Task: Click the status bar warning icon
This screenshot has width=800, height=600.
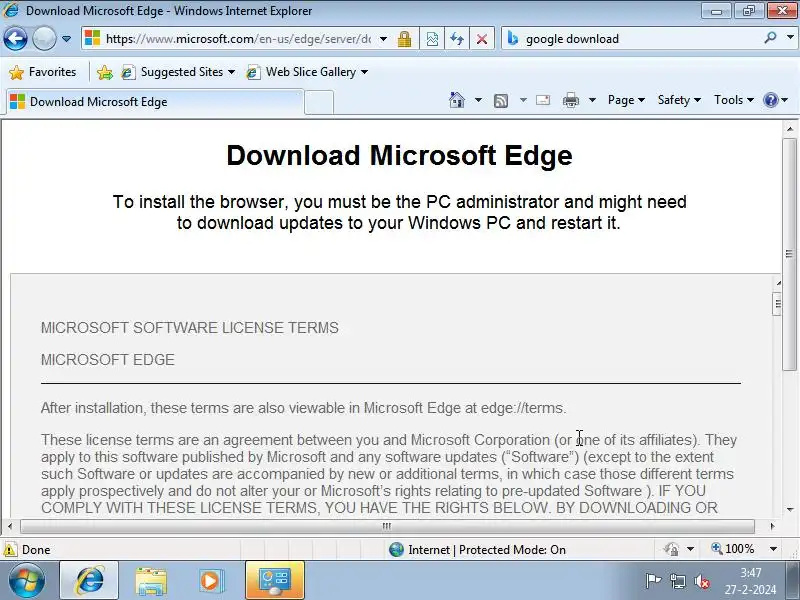Action: [x=9, y=549]
